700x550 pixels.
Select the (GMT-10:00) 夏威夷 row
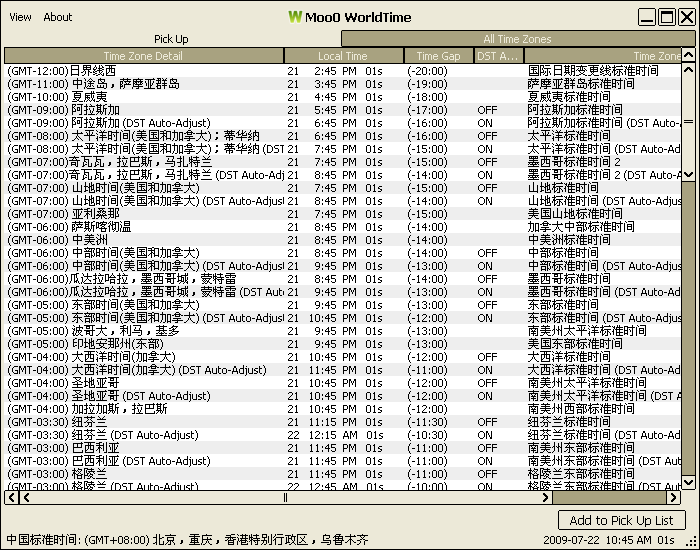(343, 97)
